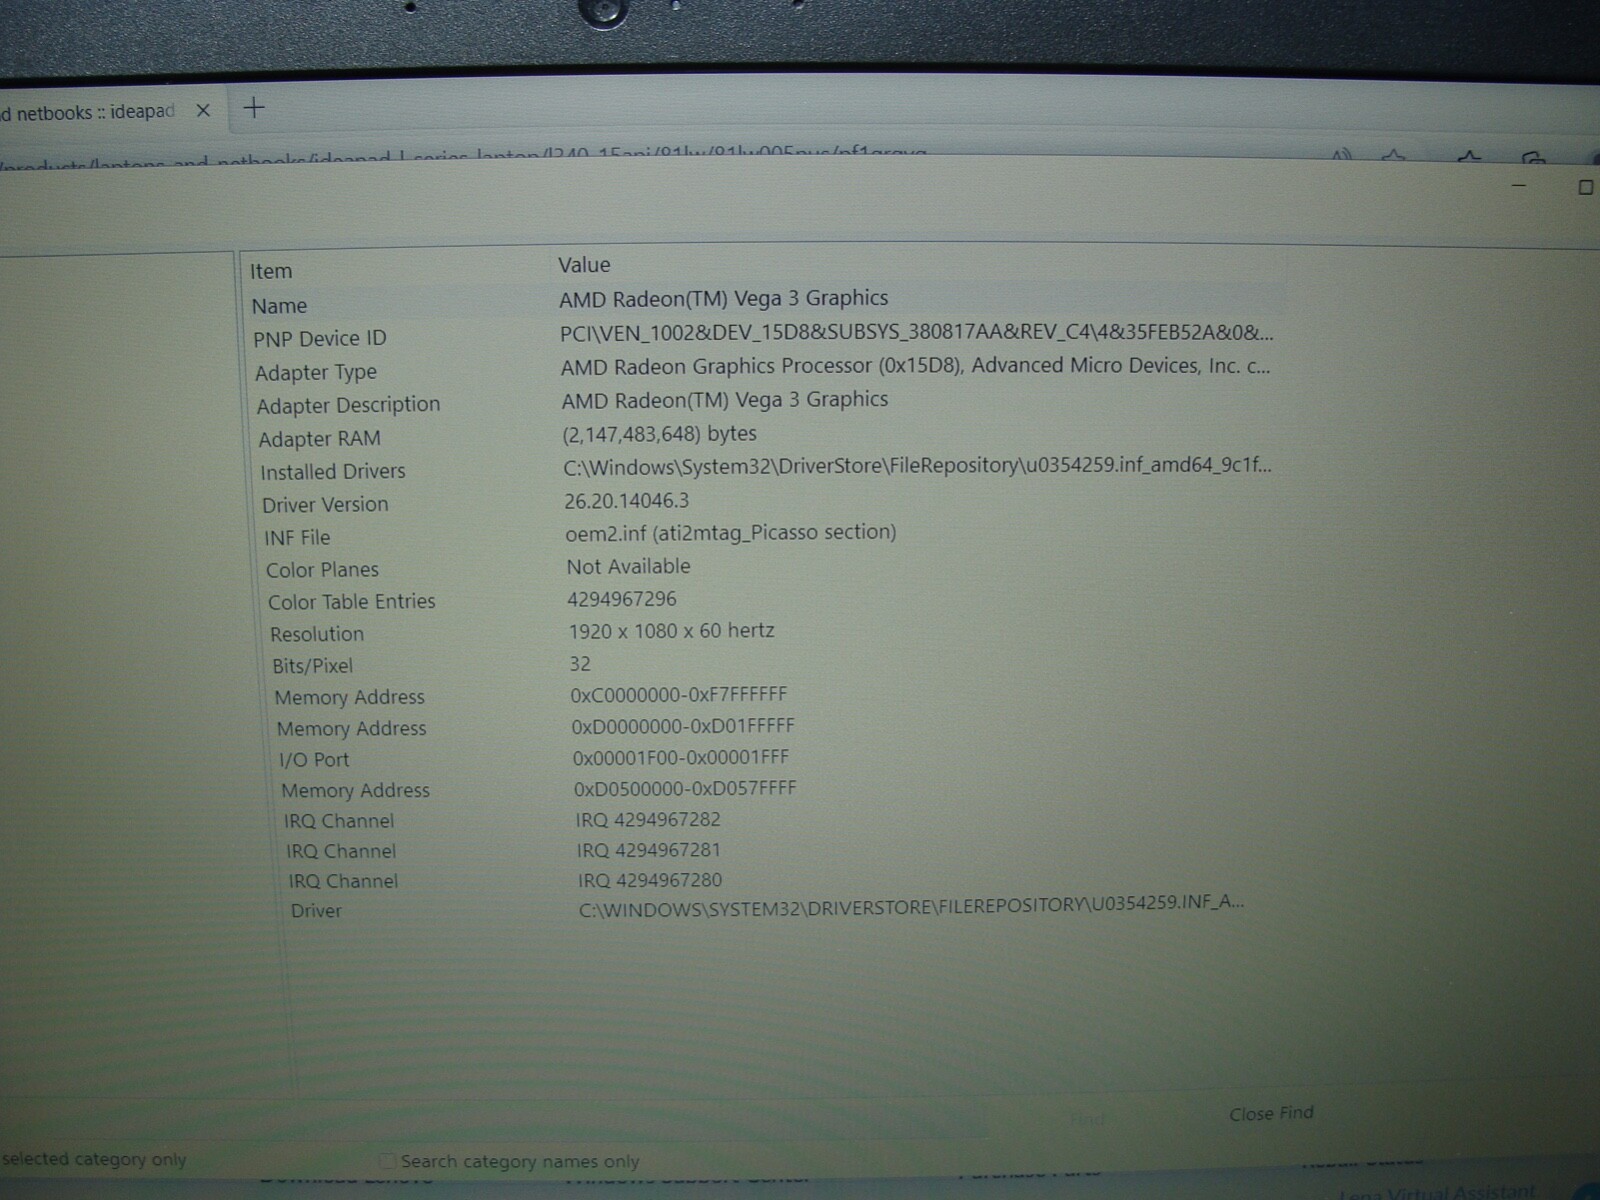Screen dimensions: 1600x1200
Task: Click value 0xD0500000-0xD057FFFF
Action: tap(685, 789)
